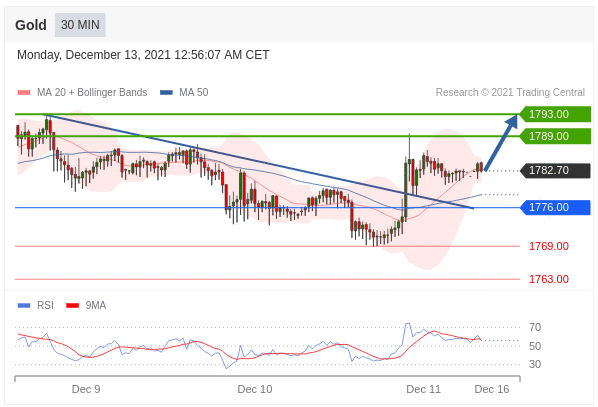Toggle the red 9MA legend marker

72,305
